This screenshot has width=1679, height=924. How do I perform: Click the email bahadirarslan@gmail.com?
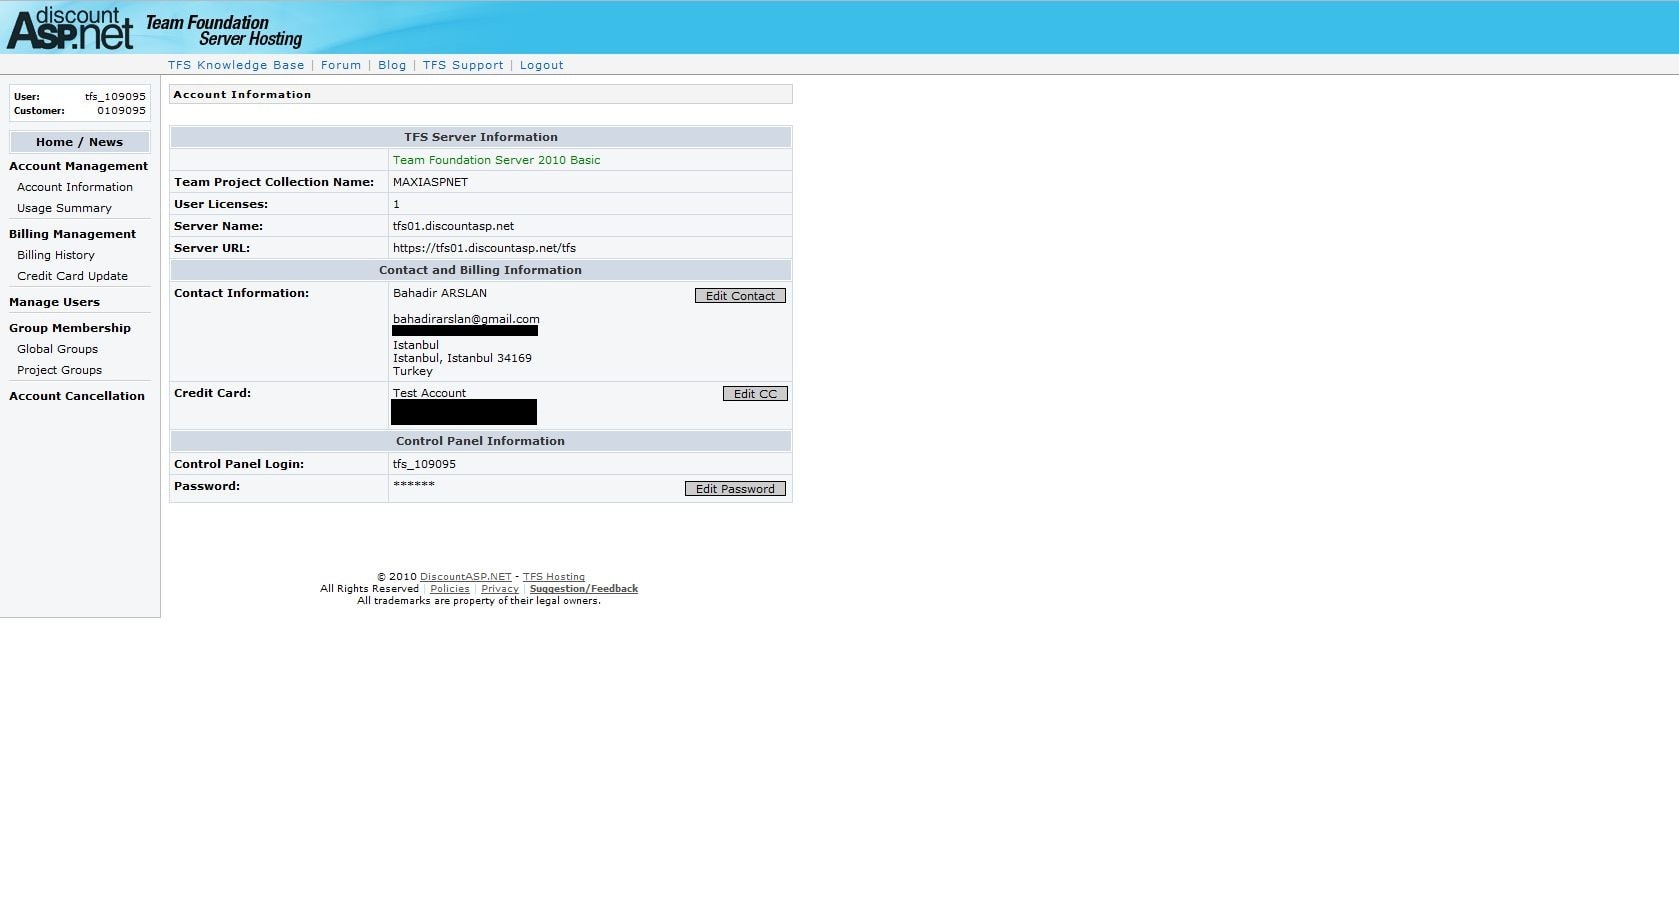pos(466,319)
